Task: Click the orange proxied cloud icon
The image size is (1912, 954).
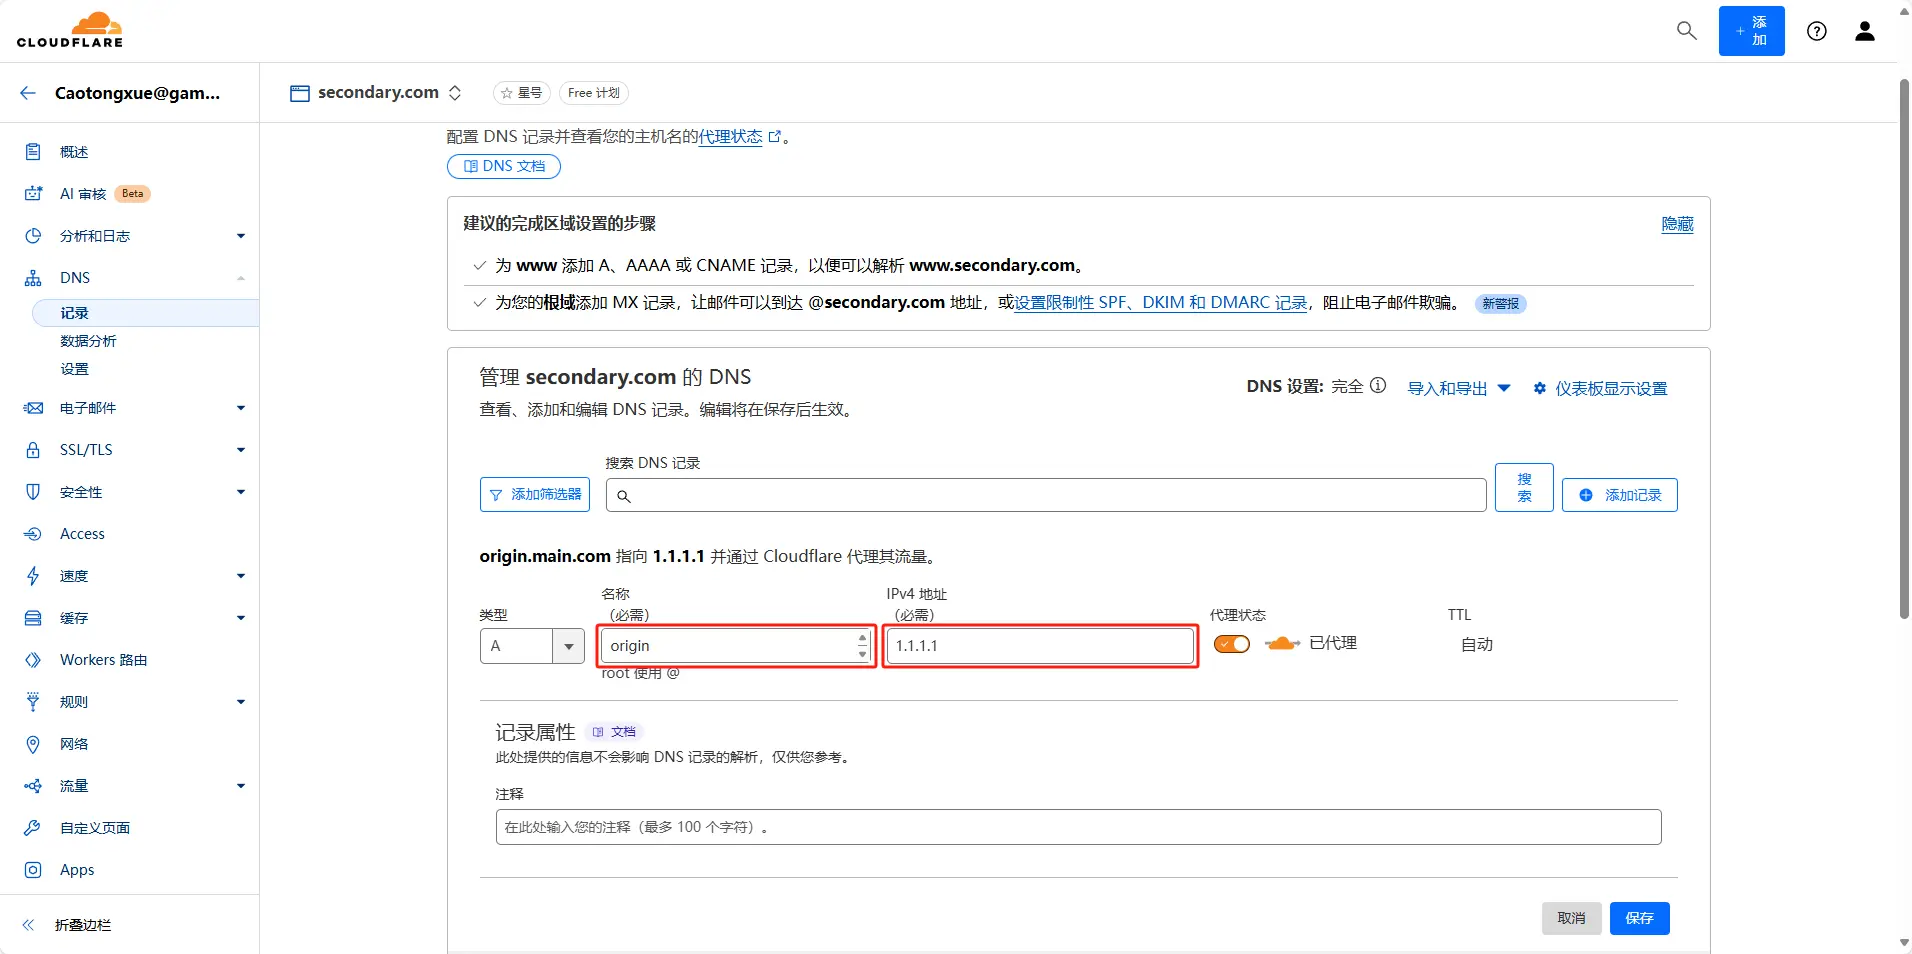Action: point(1282,643)
